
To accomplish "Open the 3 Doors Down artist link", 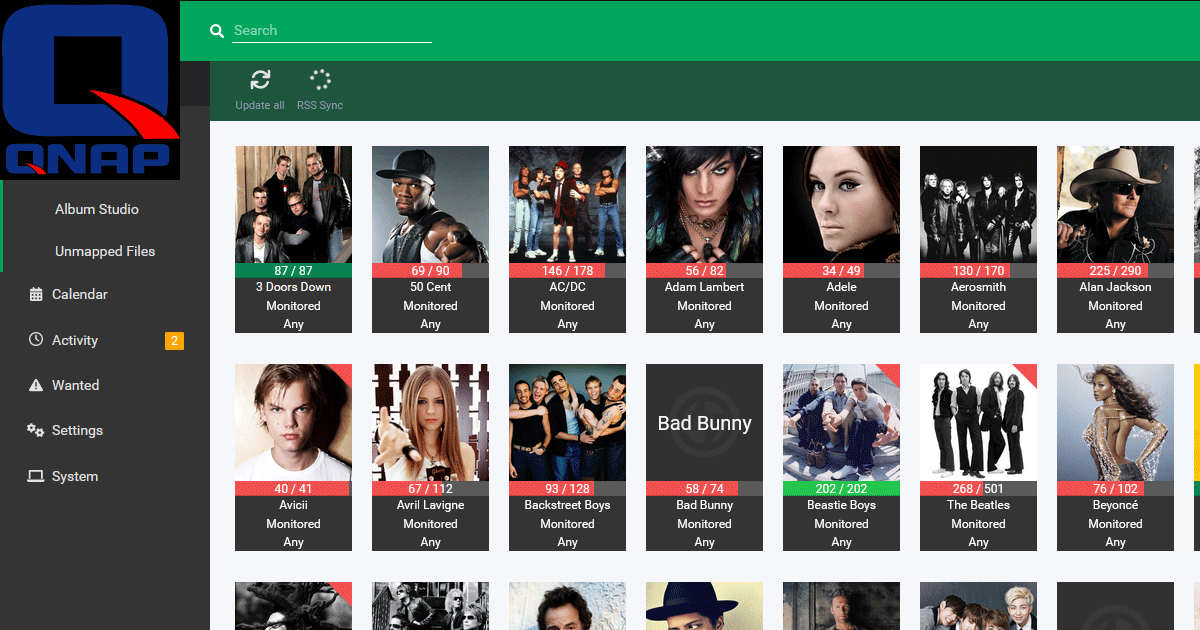I will 293,287.
